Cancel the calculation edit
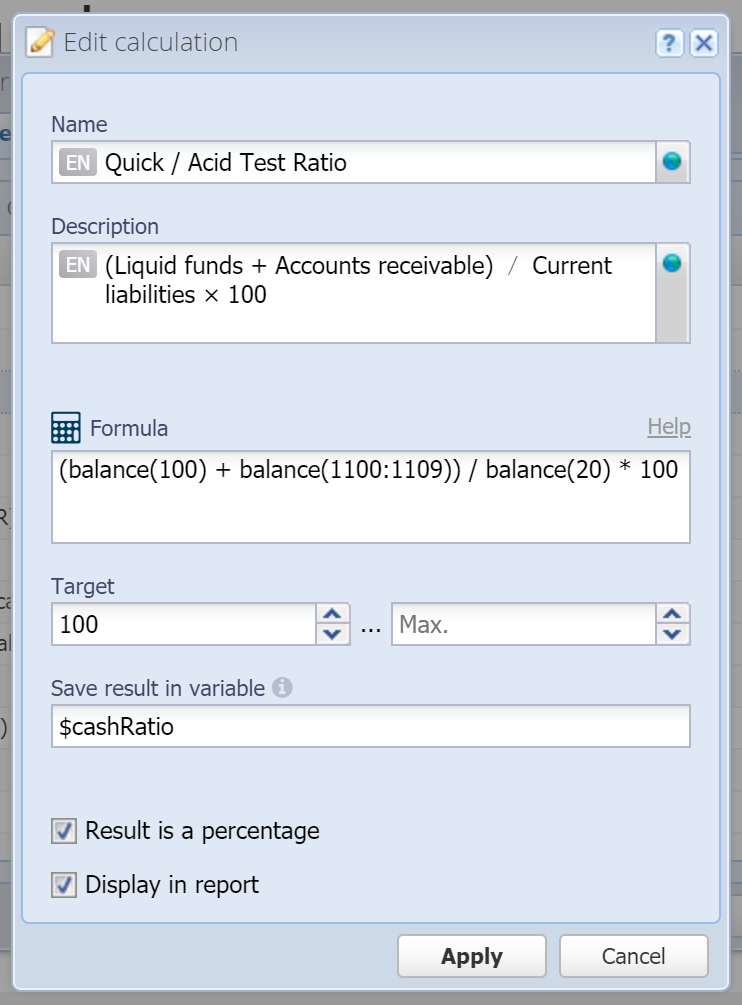Screen dimensions: 742x1005 click(634, 956)
